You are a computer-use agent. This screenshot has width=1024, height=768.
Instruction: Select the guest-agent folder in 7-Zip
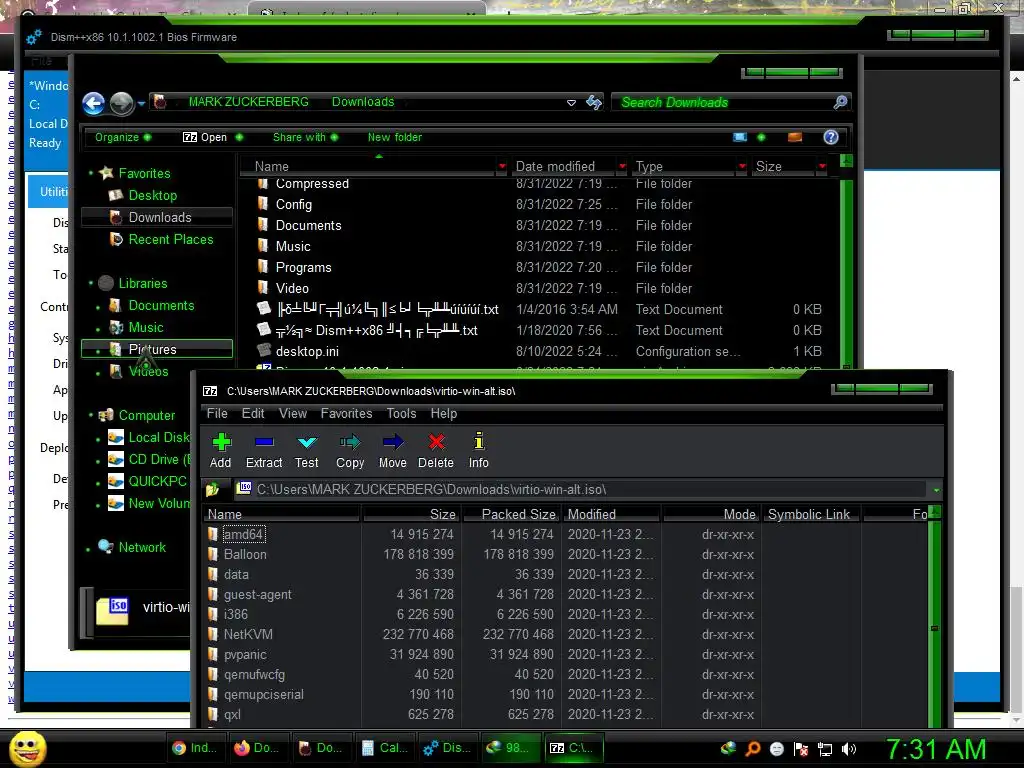pyautogui.click(x=257, y=594)
